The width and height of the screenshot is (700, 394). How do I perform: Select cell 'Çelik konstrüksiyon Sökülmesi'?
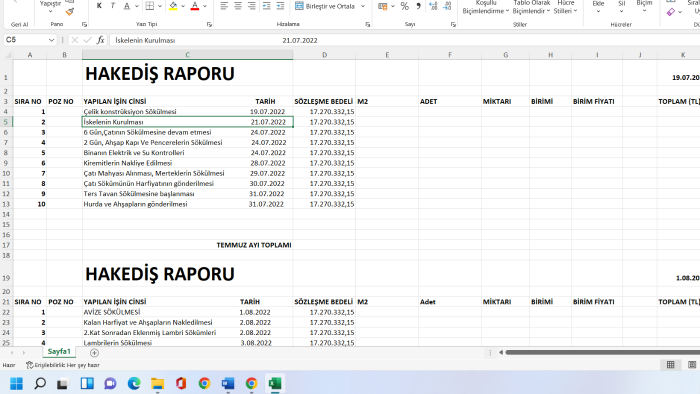click(x=188, y=112)
